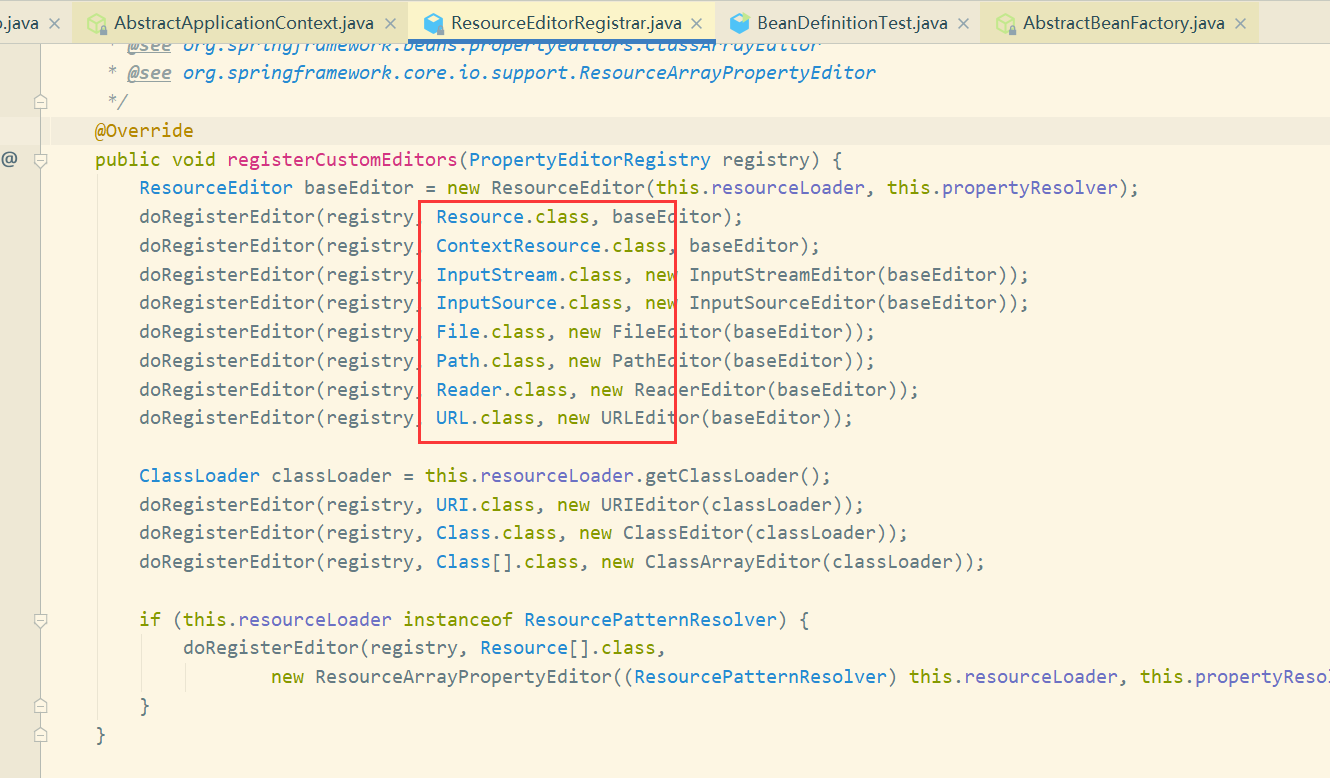Viewport: 1330px width, 778px height.
Task: Click URI.class argument
Action: (485, 505)
